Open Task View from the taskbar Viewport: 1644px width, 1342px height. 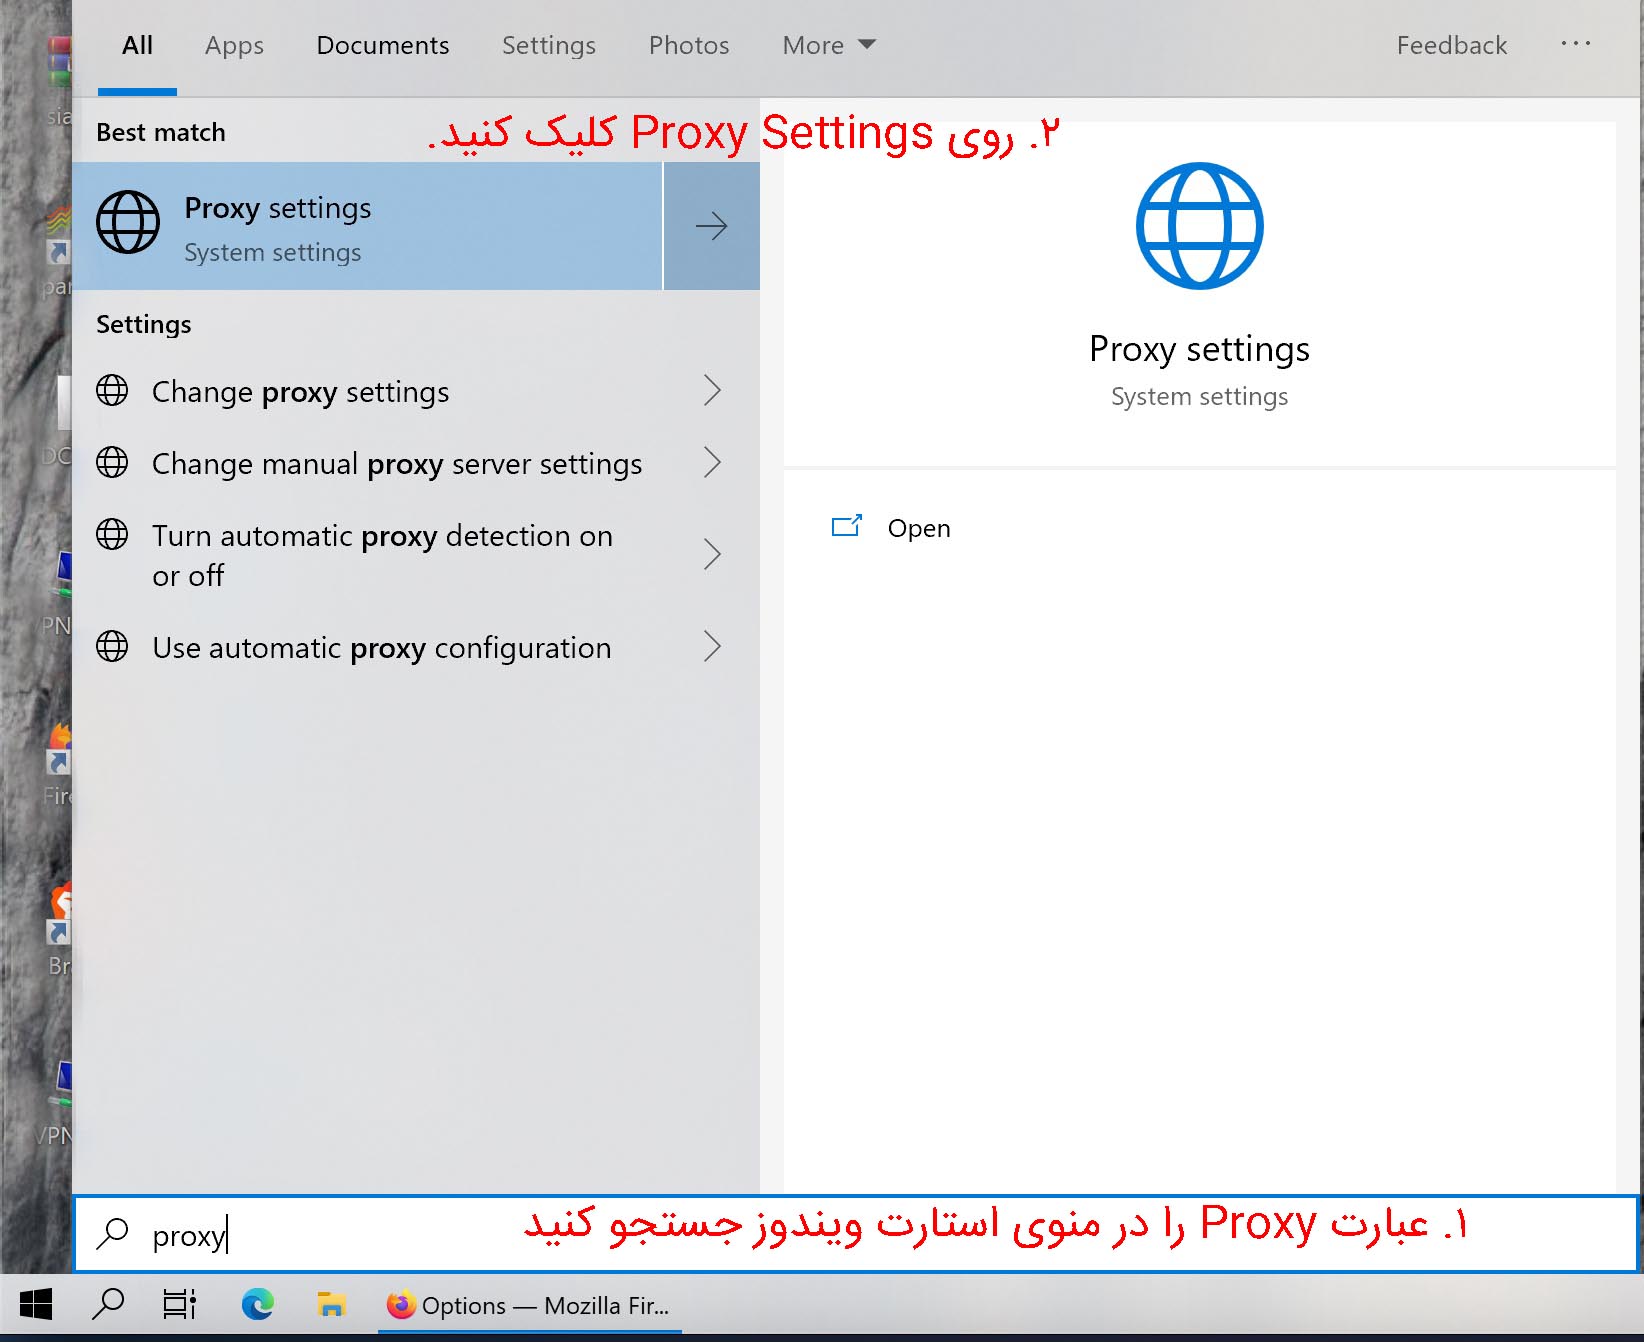coord(180,1305)
